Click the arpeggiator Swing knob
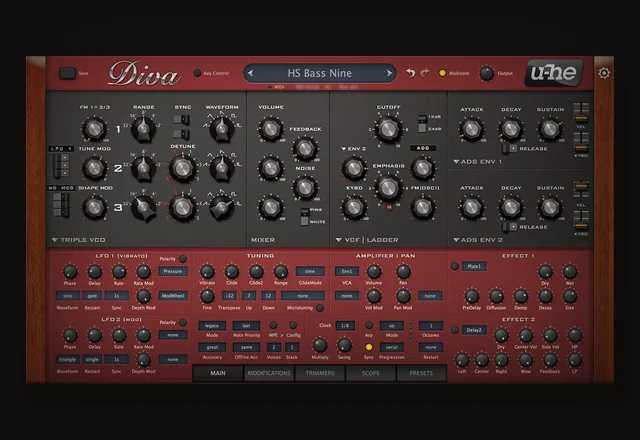This screenshot has width=640, height=440. point(344,345)
